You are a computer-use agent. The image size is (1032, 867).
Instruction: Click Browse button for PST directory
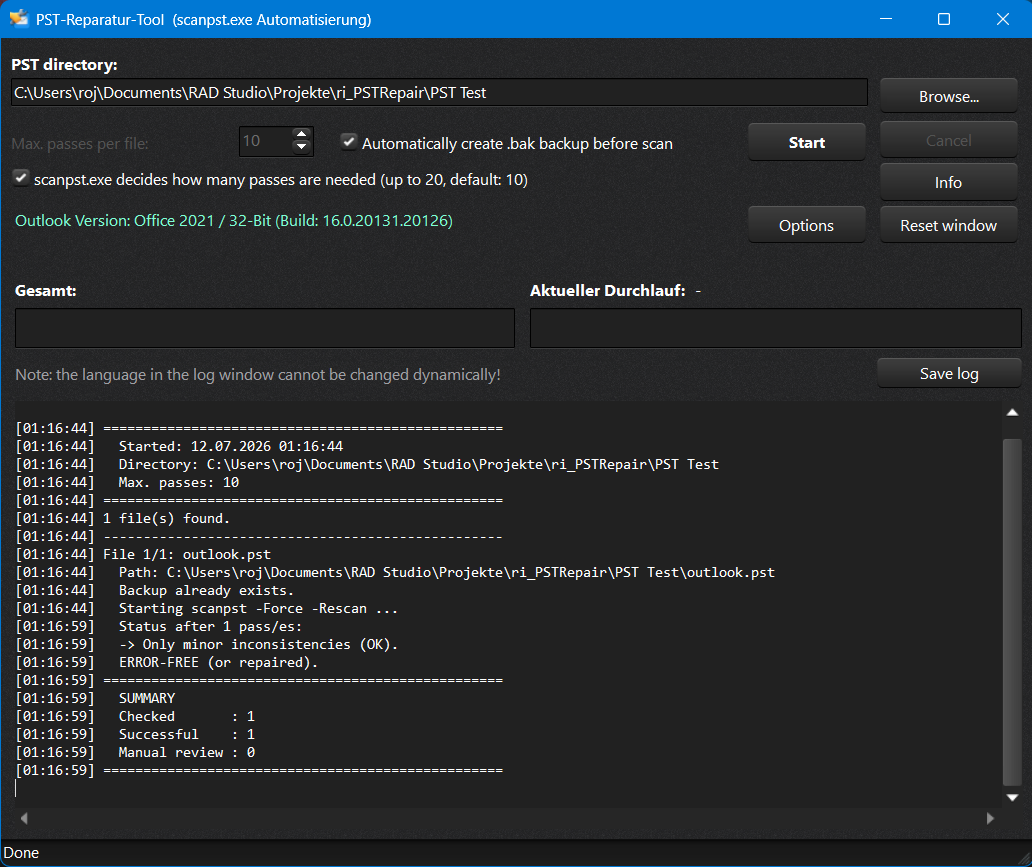pos(948,96)
